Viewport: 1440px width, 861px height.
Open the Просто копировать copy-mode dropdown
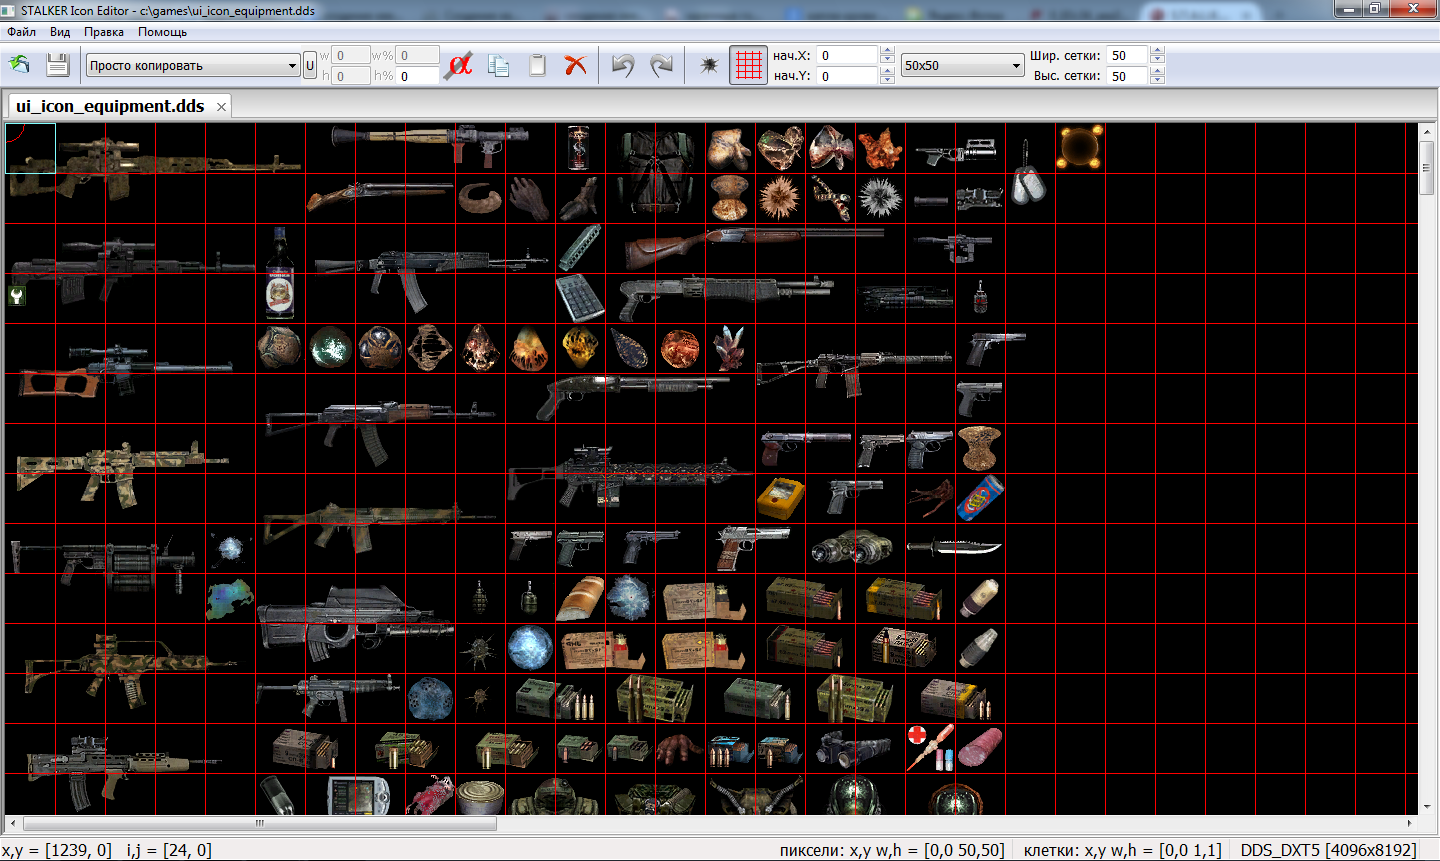(x=193, y=65)
